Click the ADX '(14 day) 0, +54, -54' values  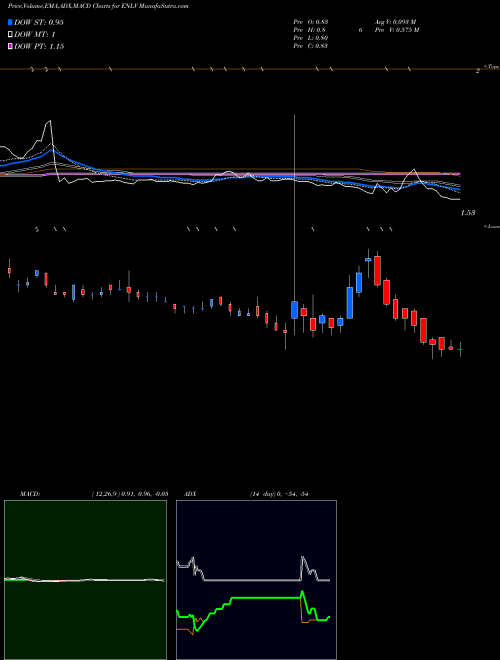pos(279,494)
